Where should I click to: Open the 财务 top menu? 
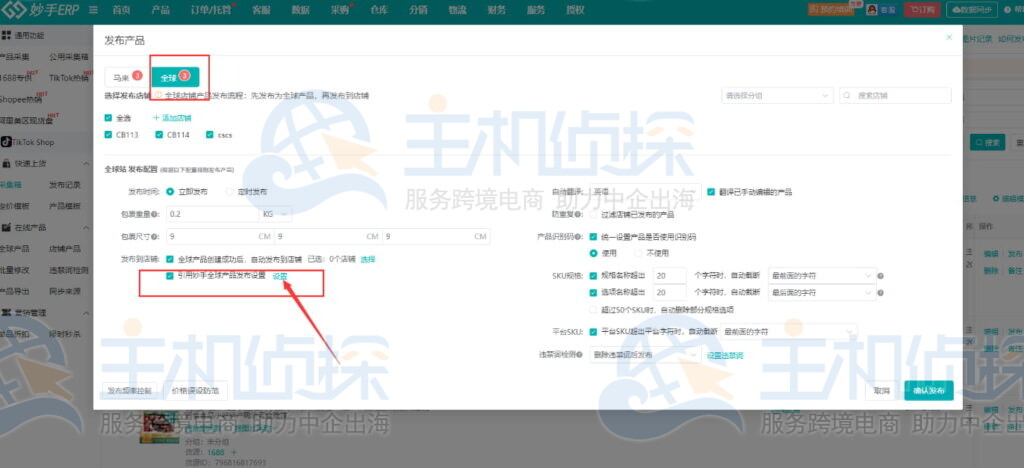point(496,10)
